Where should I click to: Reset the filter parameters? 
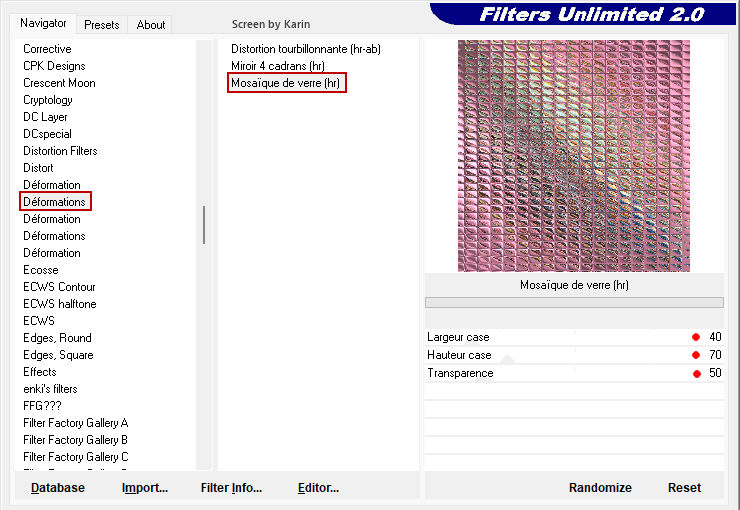tap(684, 488)
